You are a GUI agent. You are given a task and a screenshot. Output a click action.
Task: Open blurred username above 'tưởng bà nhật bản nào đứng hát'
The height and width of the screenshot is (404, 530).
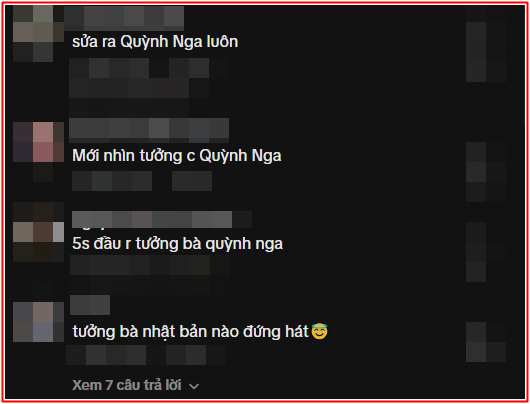tap(90, 305)
